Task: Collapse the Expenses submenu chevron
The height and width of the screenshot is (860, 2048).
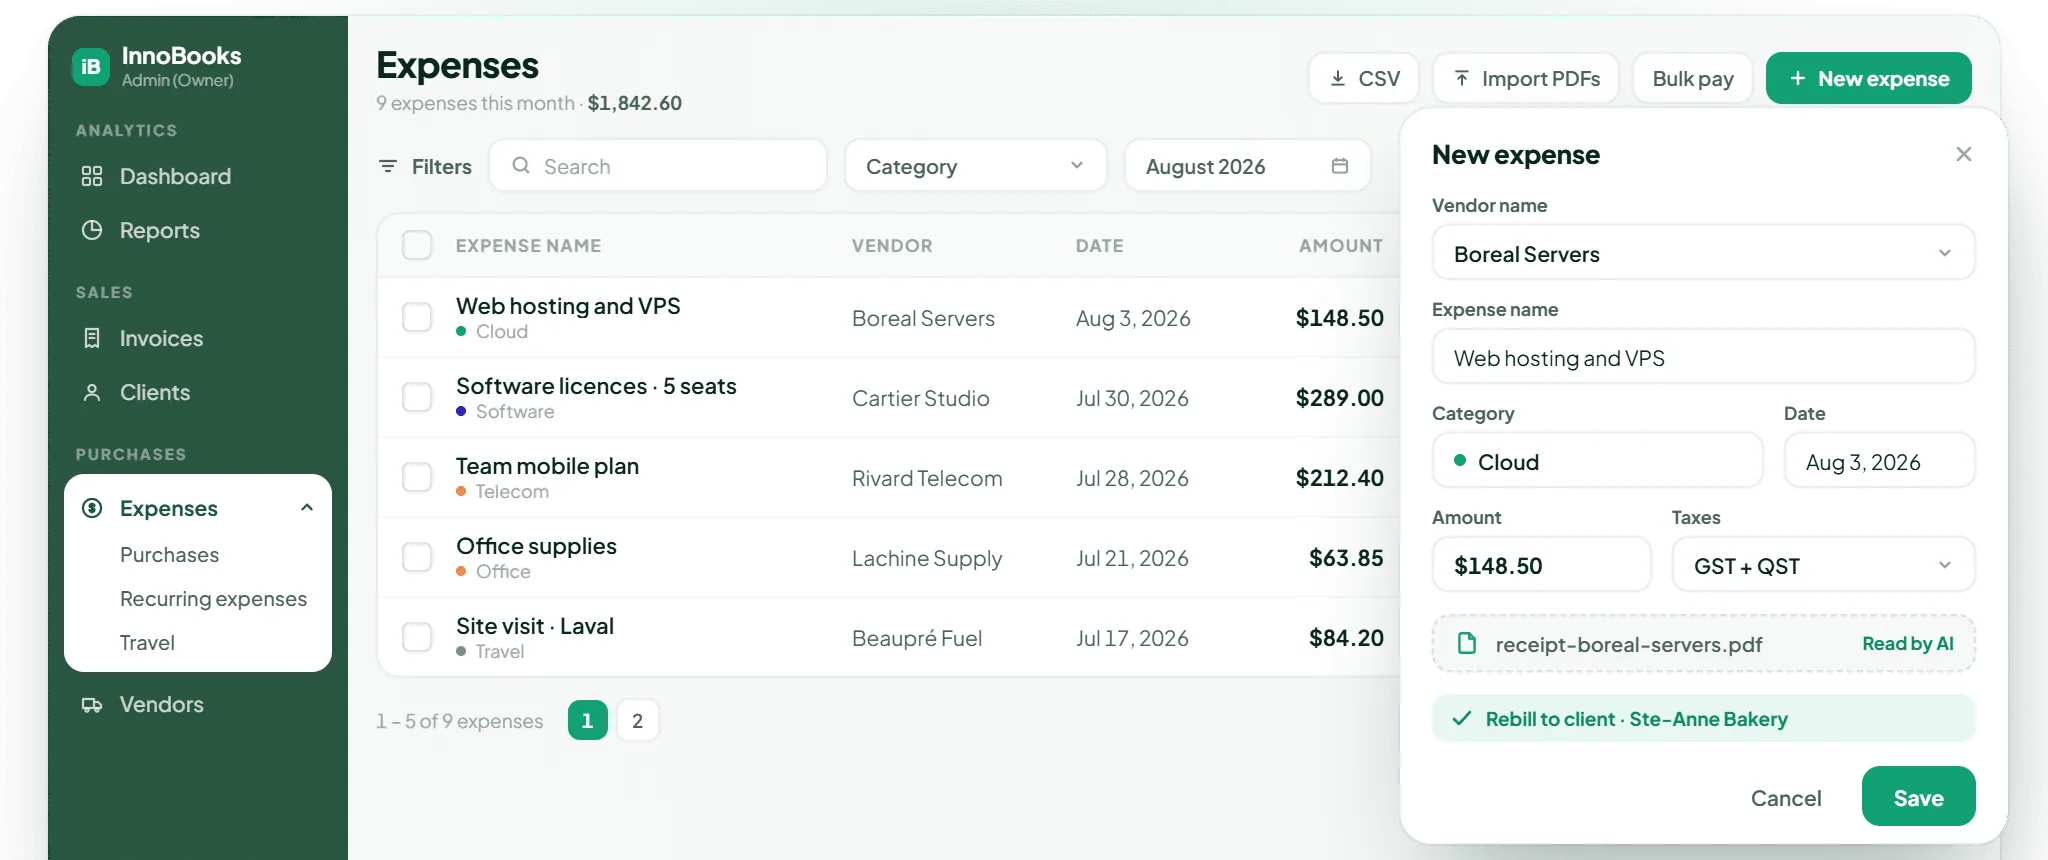Action: pyautogui.click(x=307, y=508)
